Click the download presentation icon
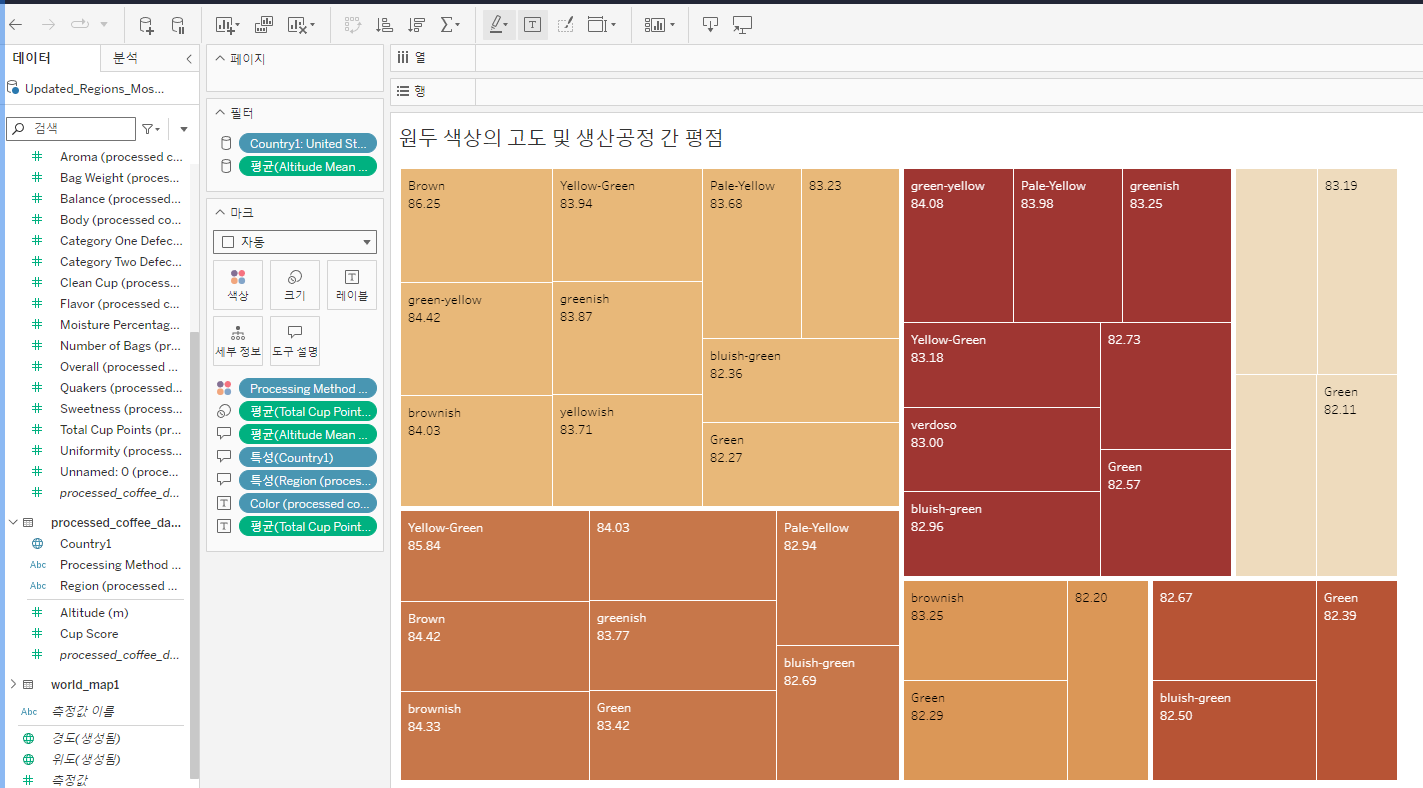1423x788 pixels. 710,25
